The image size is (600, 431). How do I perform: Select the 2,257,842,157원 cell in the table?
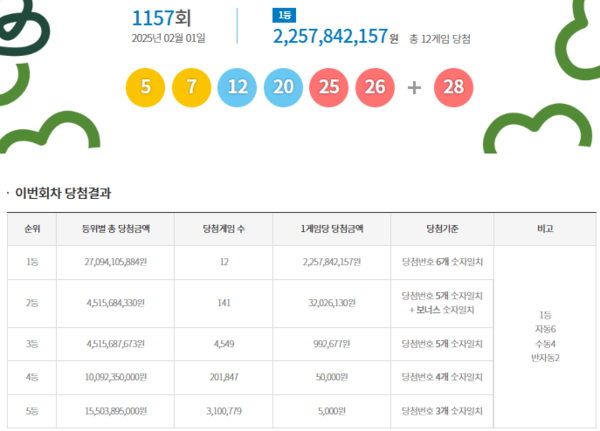tap(332, 262)
